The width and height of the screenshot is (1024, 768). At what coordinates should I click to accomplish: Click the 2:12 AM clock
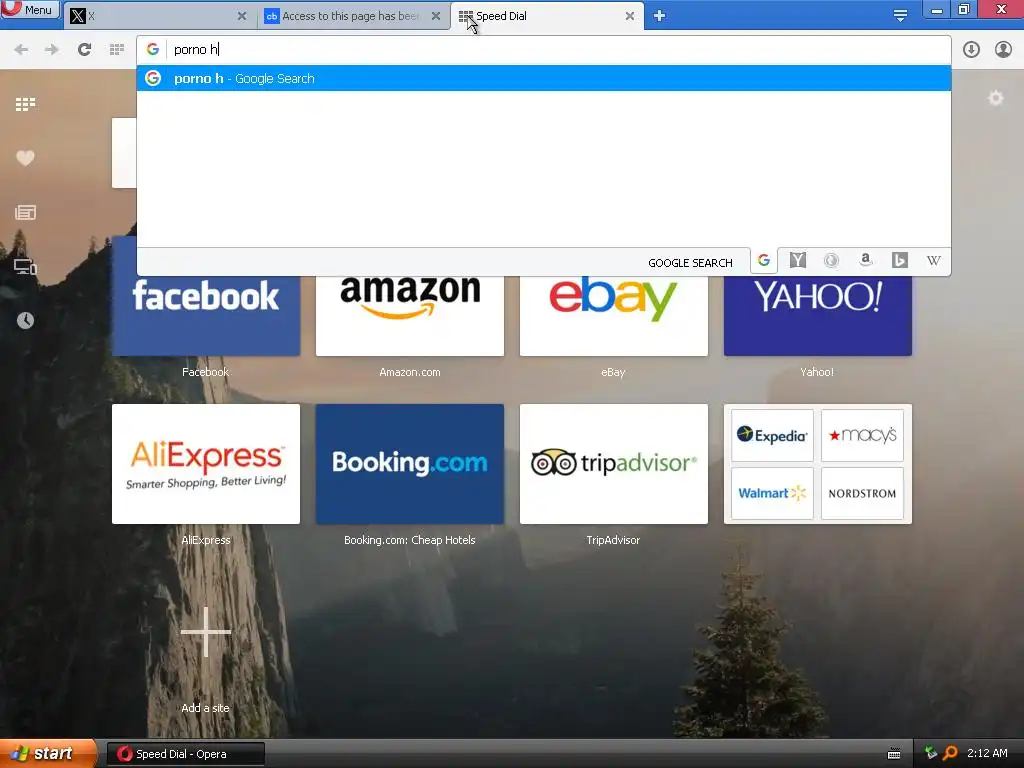point(987,753)
